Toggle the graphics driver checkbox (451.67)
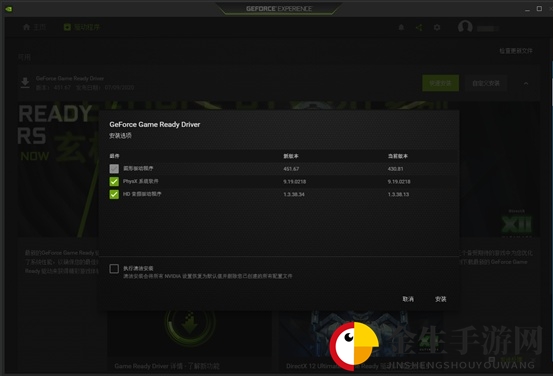553x376 pixels. [x=114, y=169]
